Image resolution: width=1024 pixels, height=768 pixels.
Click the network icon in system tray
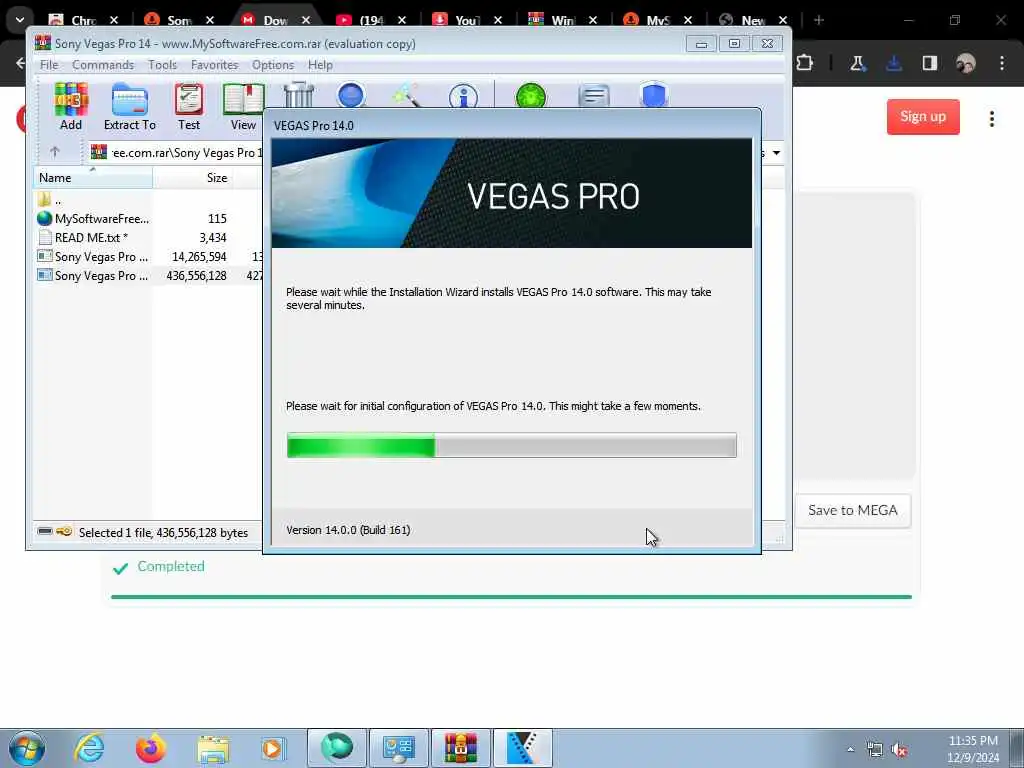[874, 750]
